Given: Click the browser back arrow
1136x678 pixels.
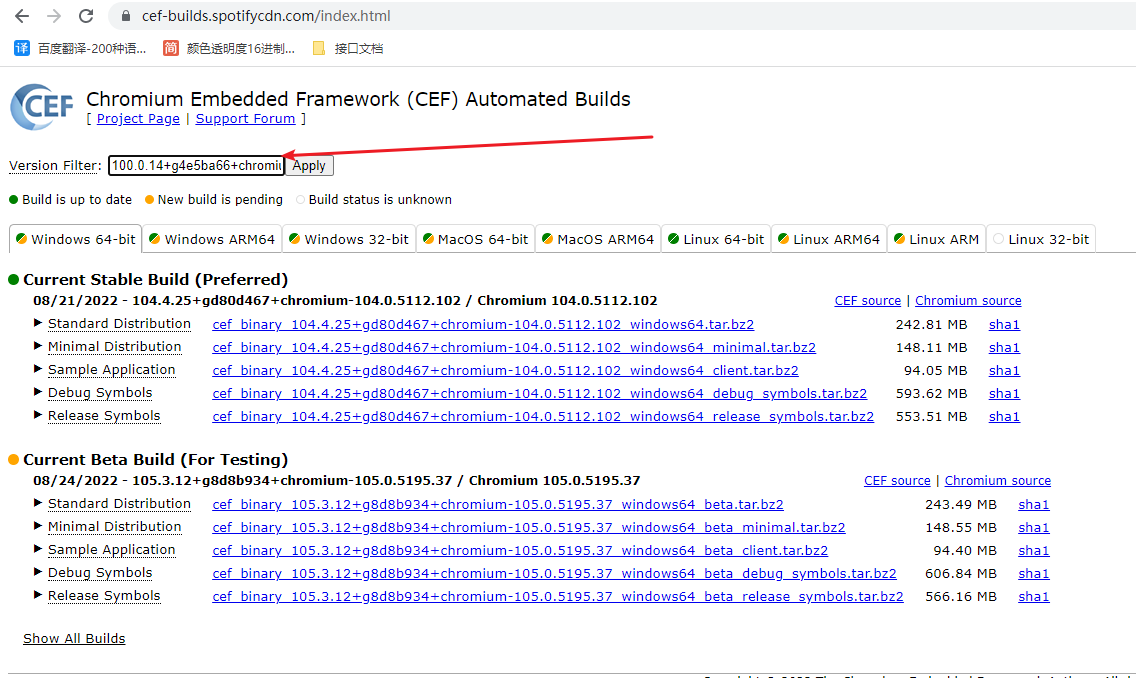Looking at the screenshot, I should (x=22, y=16).
